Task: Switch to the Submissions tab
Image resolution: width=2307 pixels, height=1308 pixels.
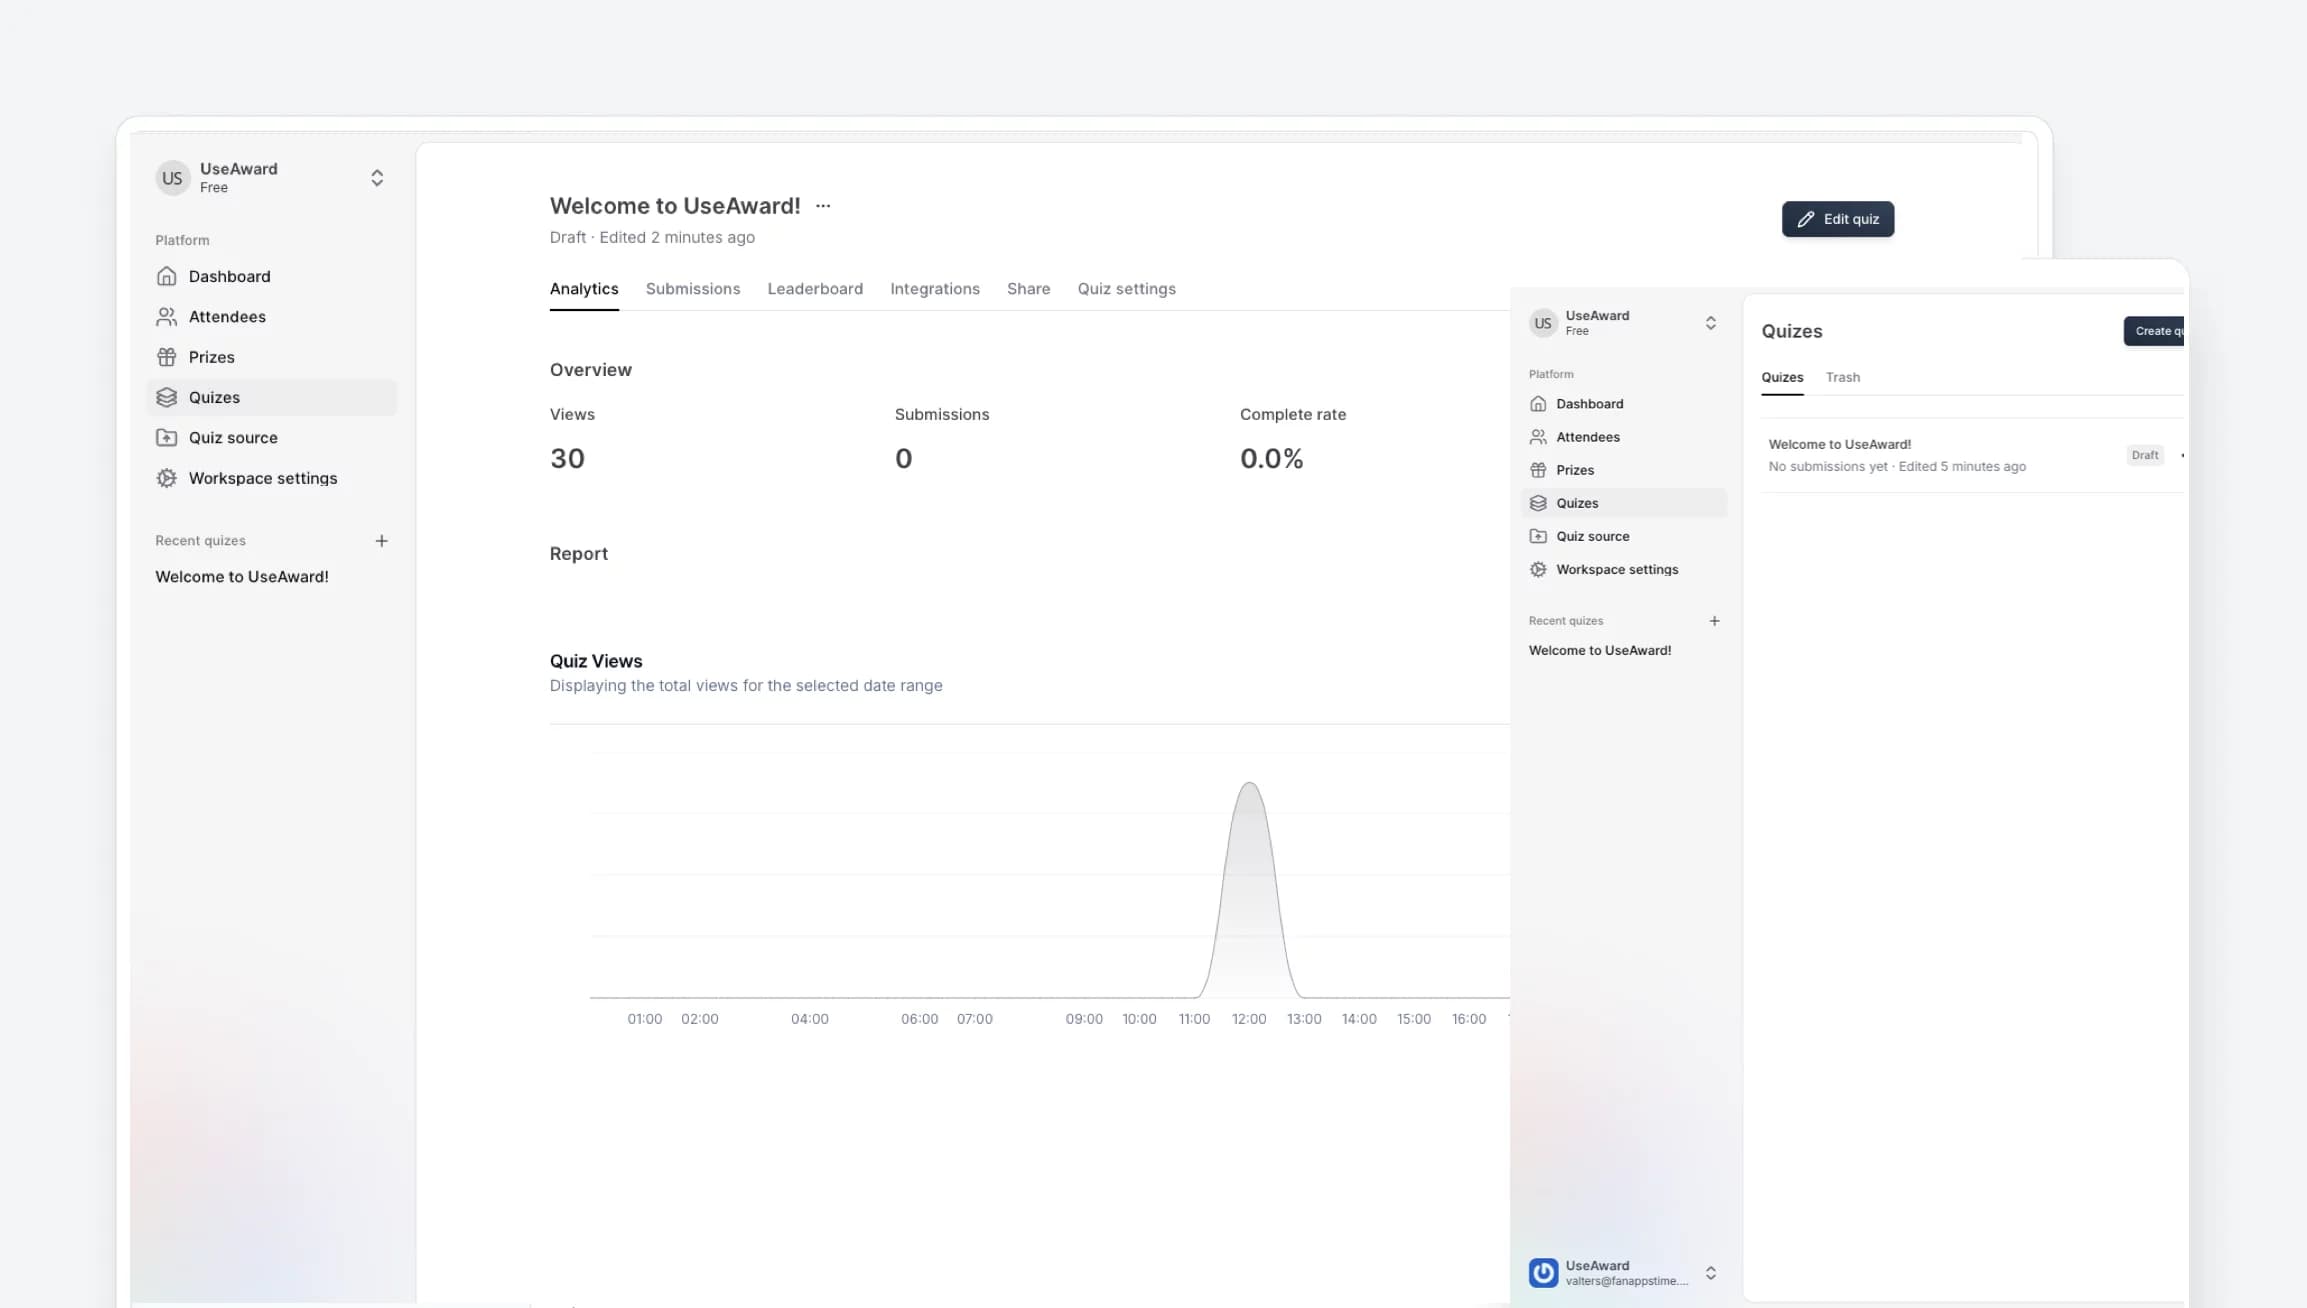Action: pyautogui.click(x=692, y=289)
